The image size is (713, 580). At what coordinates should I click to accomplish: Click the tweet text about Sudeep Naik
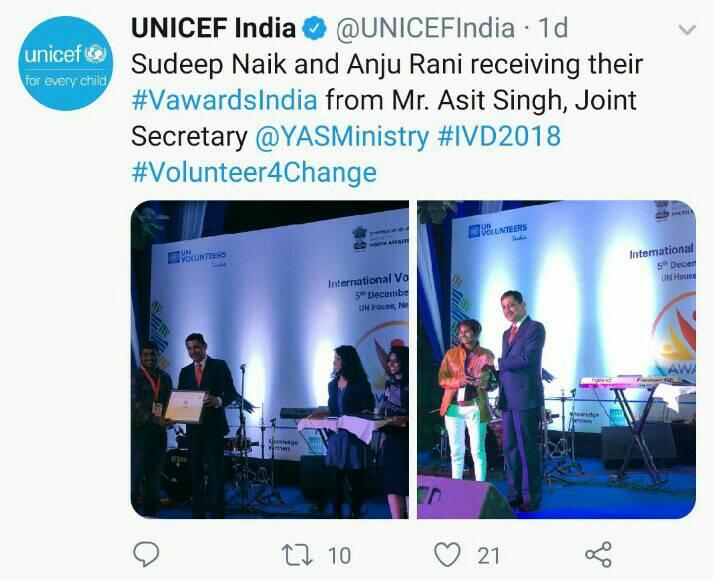387,119
